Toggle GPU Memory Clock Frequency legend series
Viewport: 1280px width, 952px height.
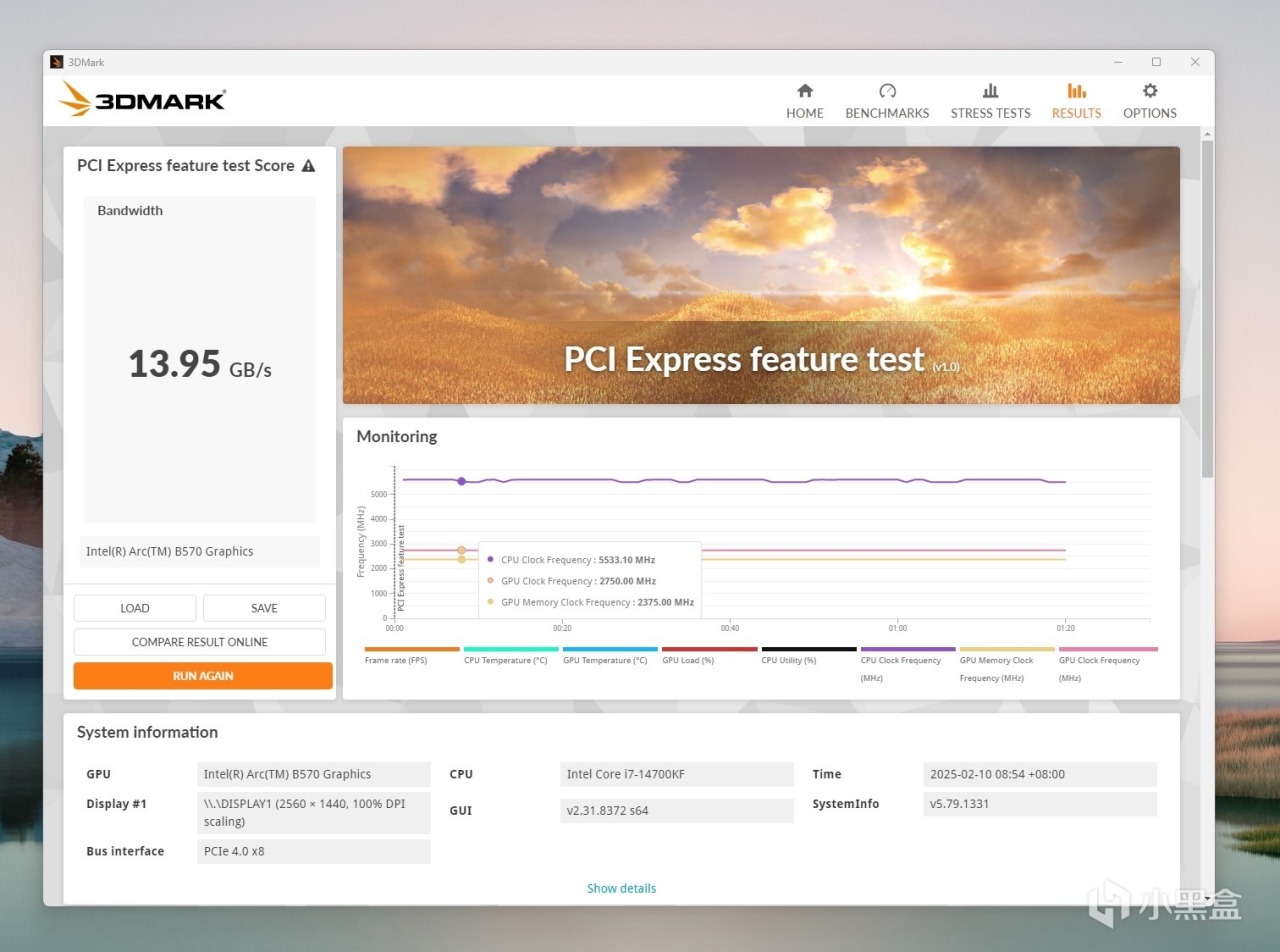coord(1007,665)
